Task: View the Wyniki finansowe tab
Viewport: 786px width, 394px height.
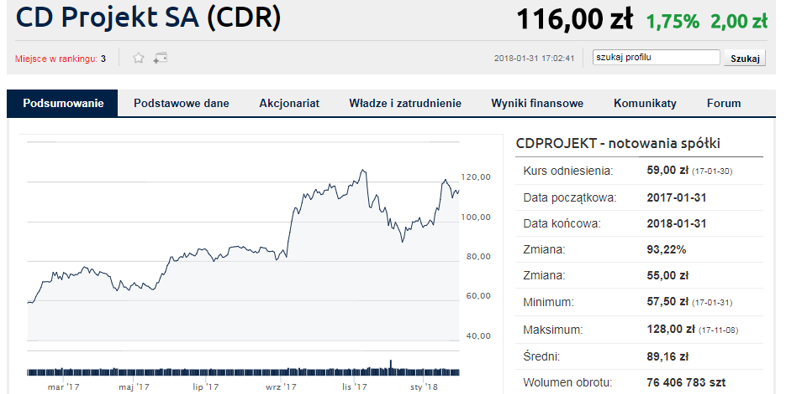Action: (x=537, y=103)
